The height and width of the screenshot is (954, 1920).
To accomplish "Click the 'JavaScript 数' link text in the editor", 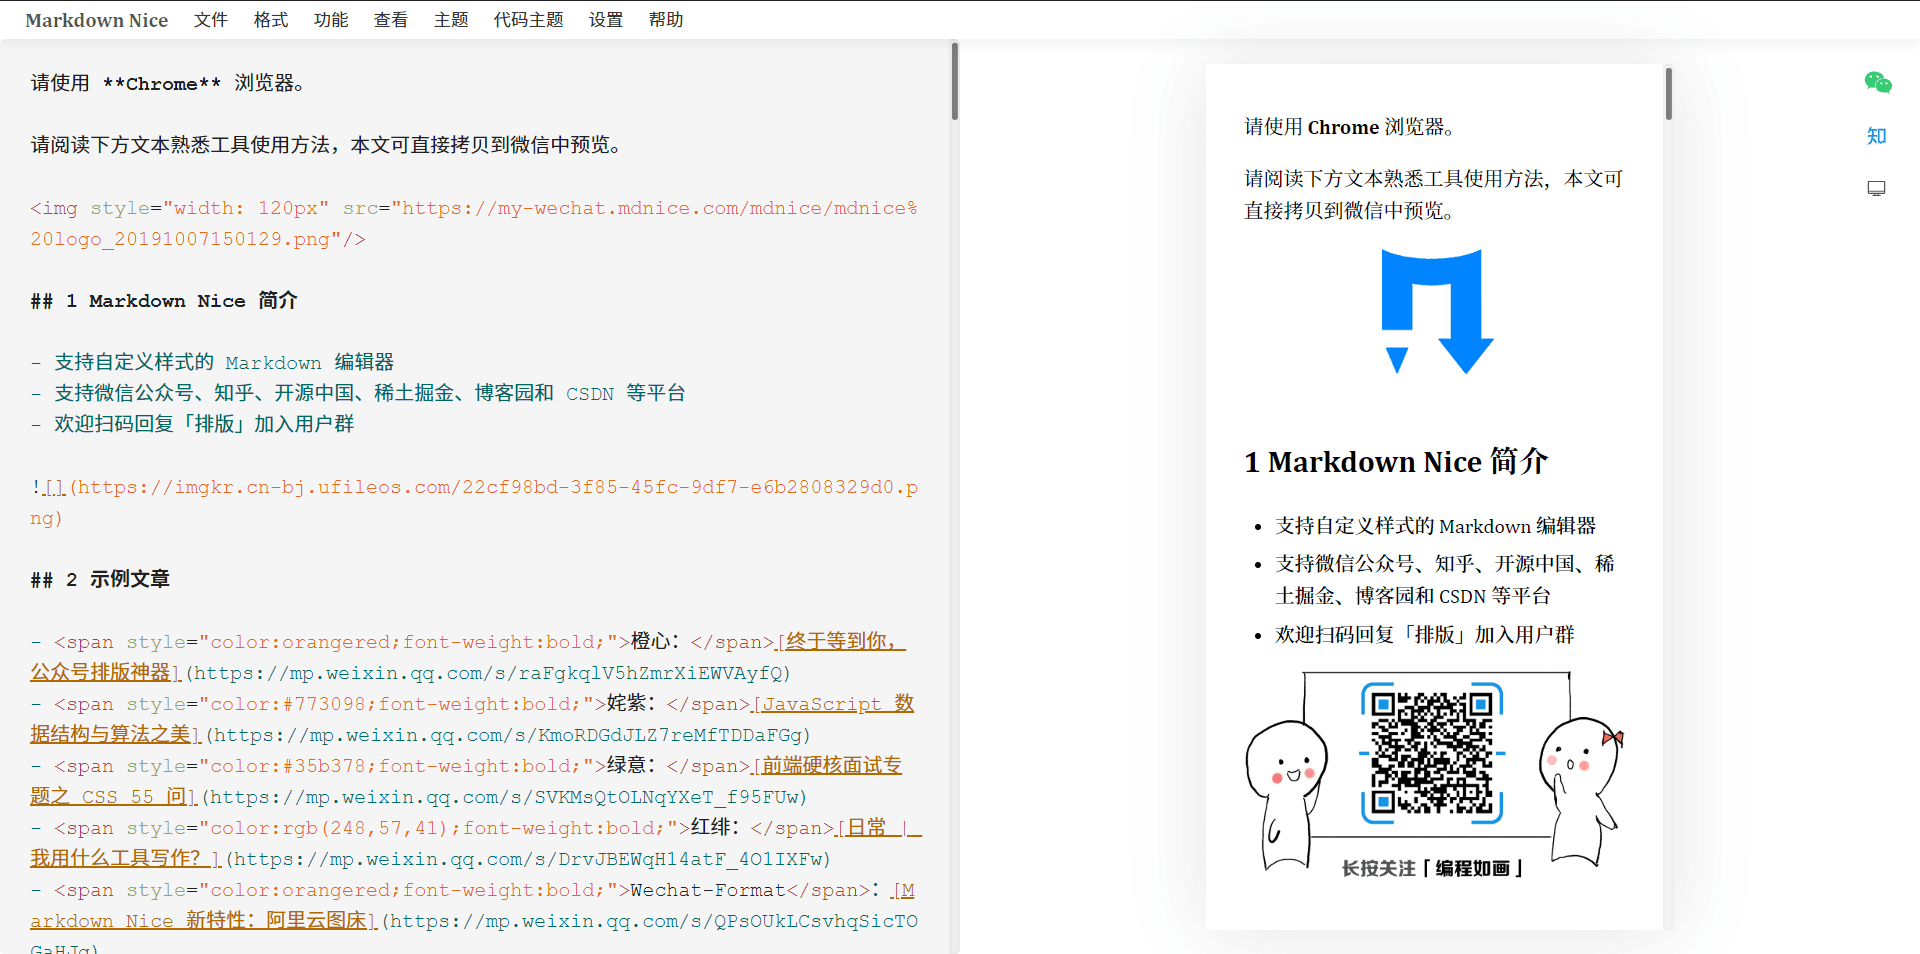I will click(x=833, y=703).
